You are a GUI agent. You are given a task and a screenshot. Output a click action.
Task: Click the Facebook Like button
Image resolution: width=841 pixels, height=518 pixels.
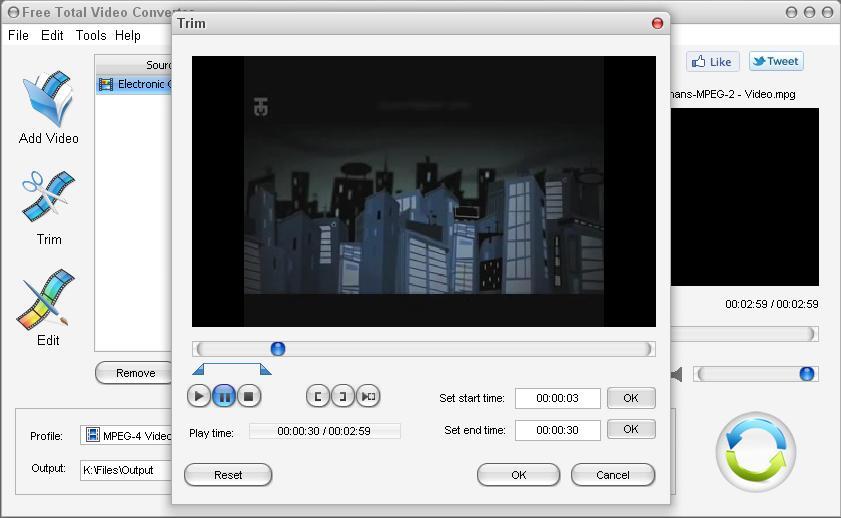(x=712, y=62)
